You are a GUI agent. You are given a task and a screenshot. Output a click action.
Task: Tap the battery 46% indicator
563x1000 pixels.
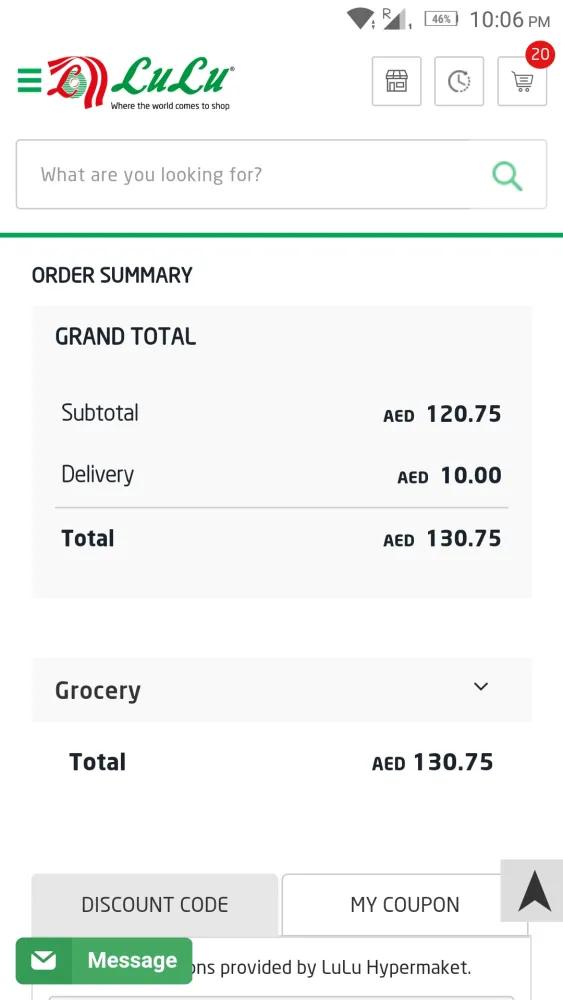[441, 19]
